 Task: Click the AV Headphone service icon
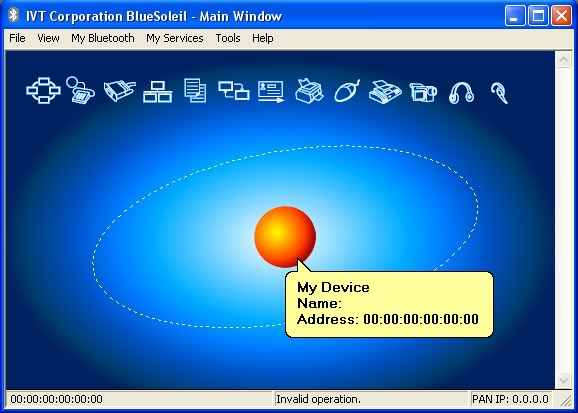pos(461,92)
